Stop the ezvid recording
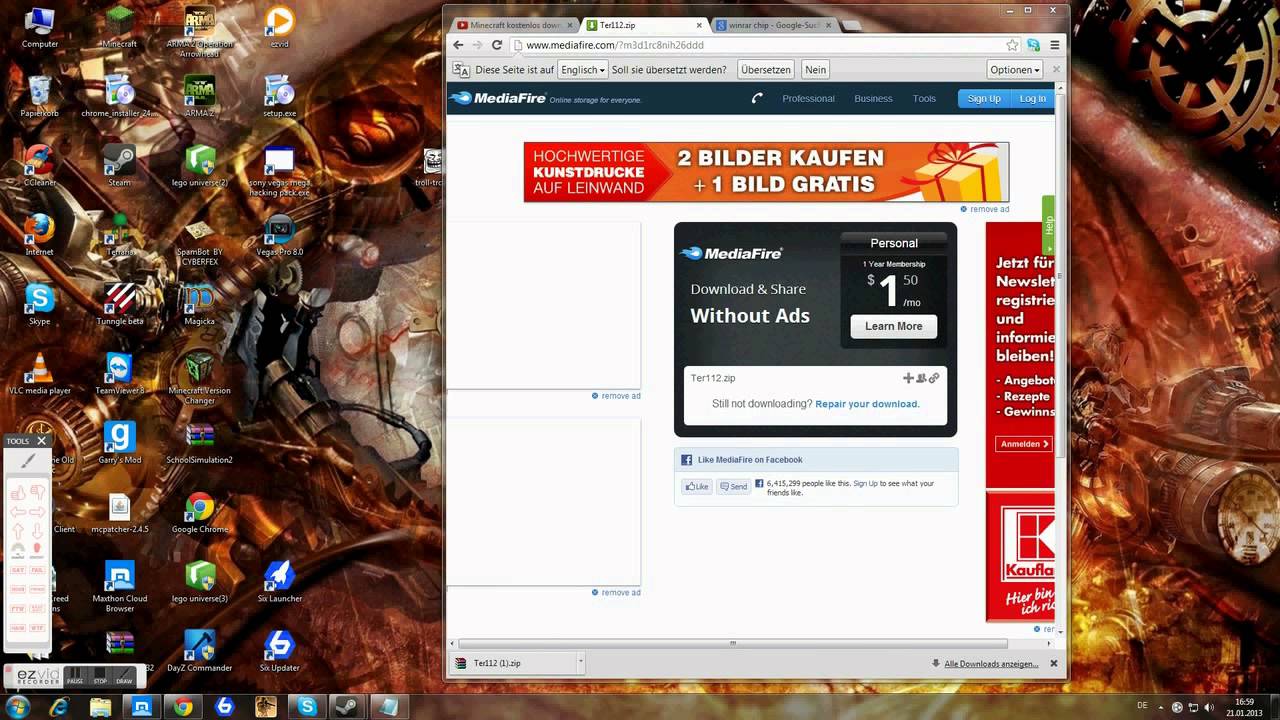This screenshot has width=1280, height=720. pos(100,677)
